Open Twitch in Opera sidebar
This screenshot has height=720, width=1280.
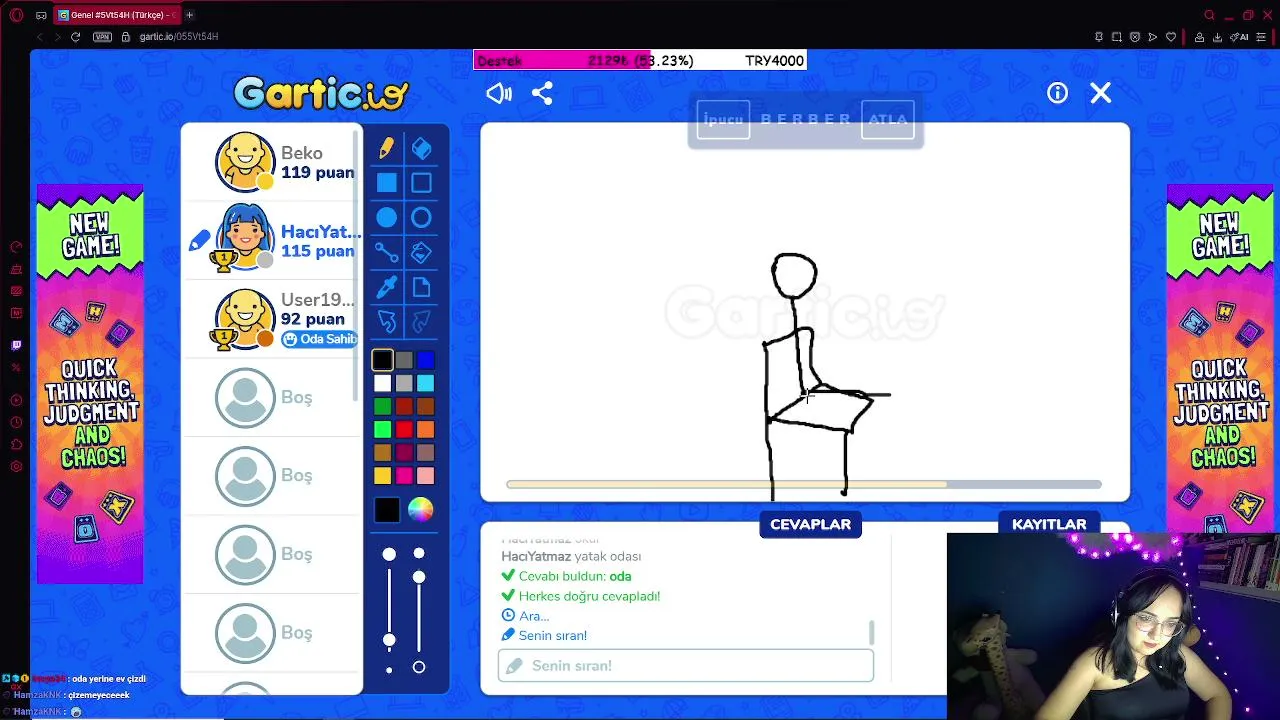tap(16, 346)
